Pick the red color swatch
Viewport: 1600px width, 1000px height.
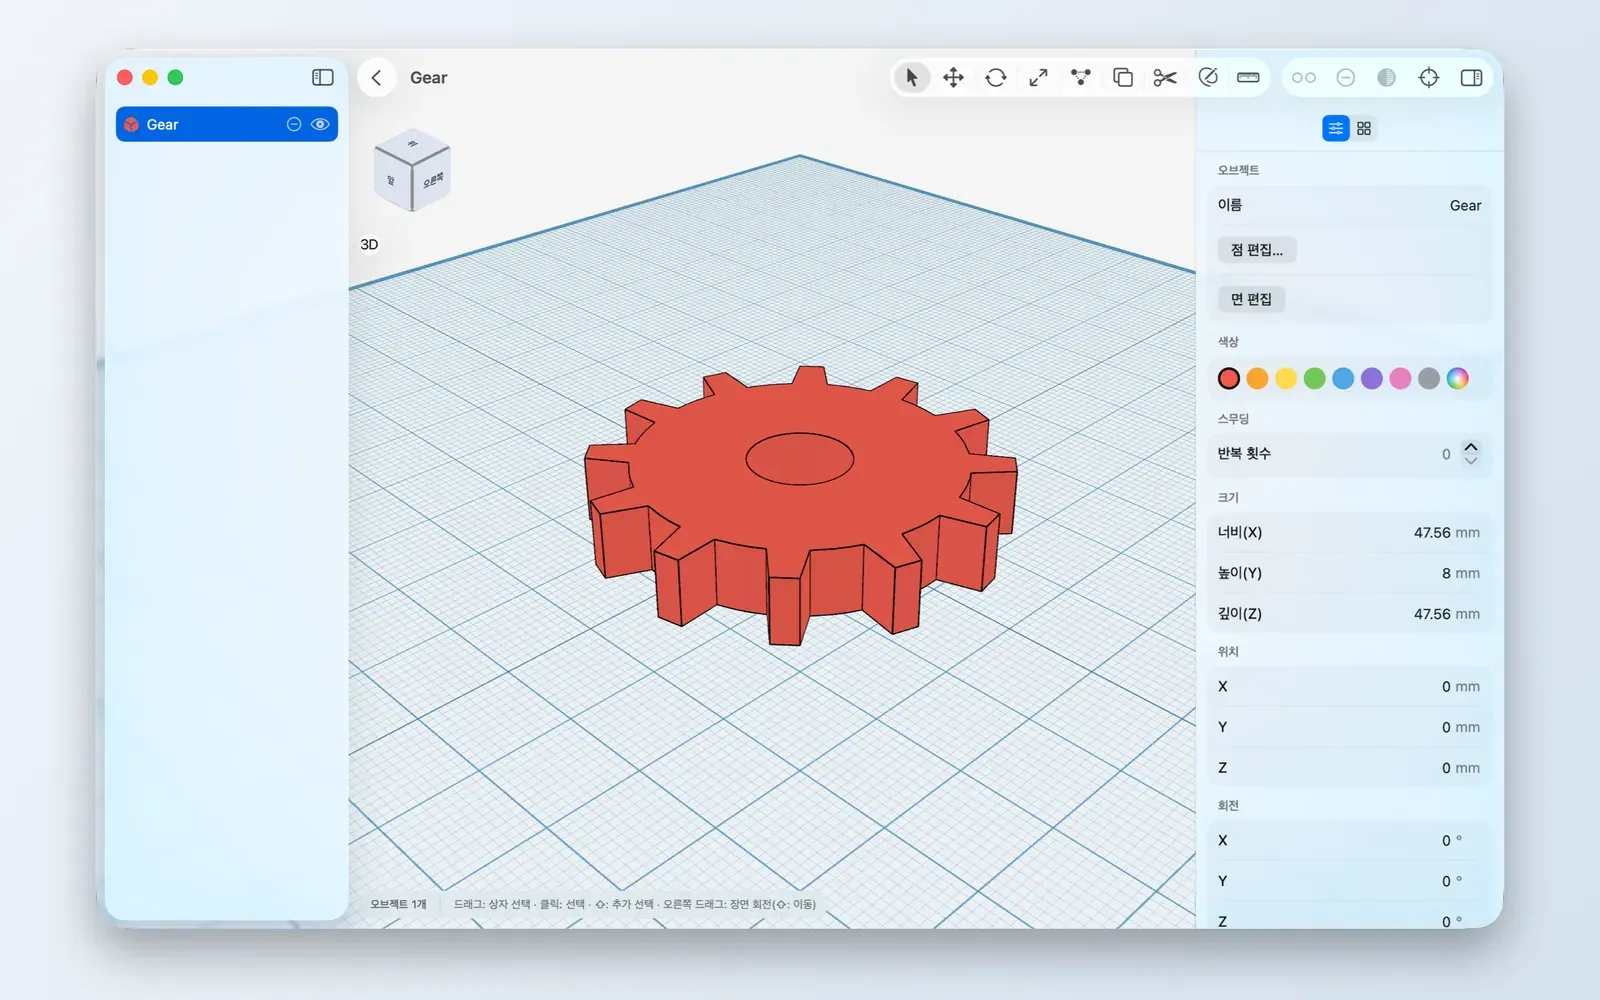point(1229,378)
